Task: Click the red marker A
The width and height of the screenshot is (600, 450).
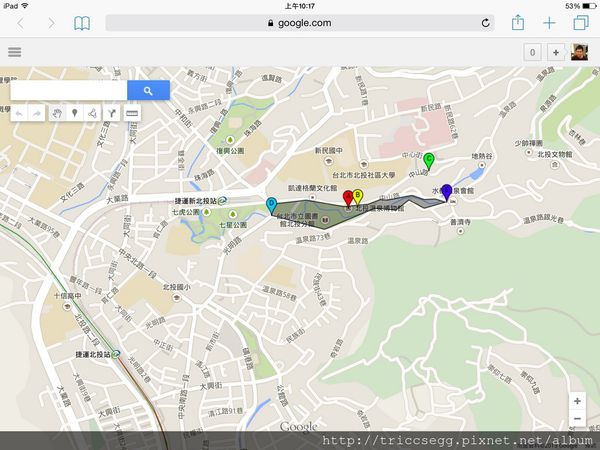Action: coord(347,199)
